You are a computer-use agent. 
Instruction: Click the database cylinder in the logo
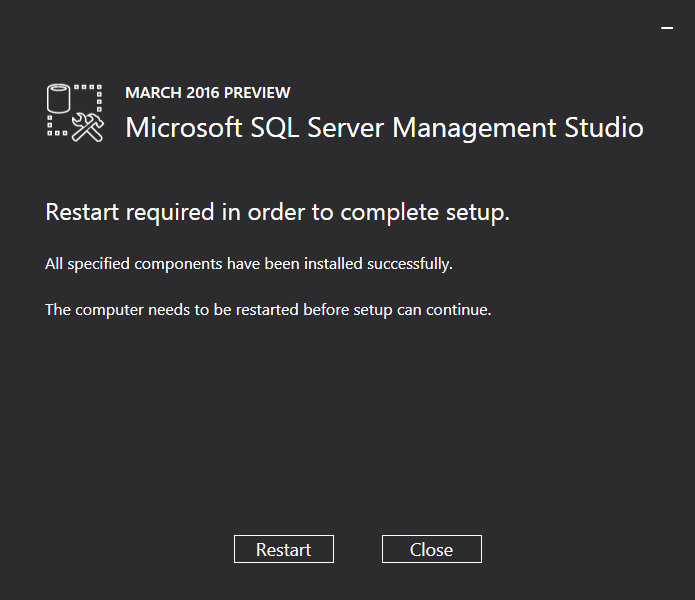59,98
